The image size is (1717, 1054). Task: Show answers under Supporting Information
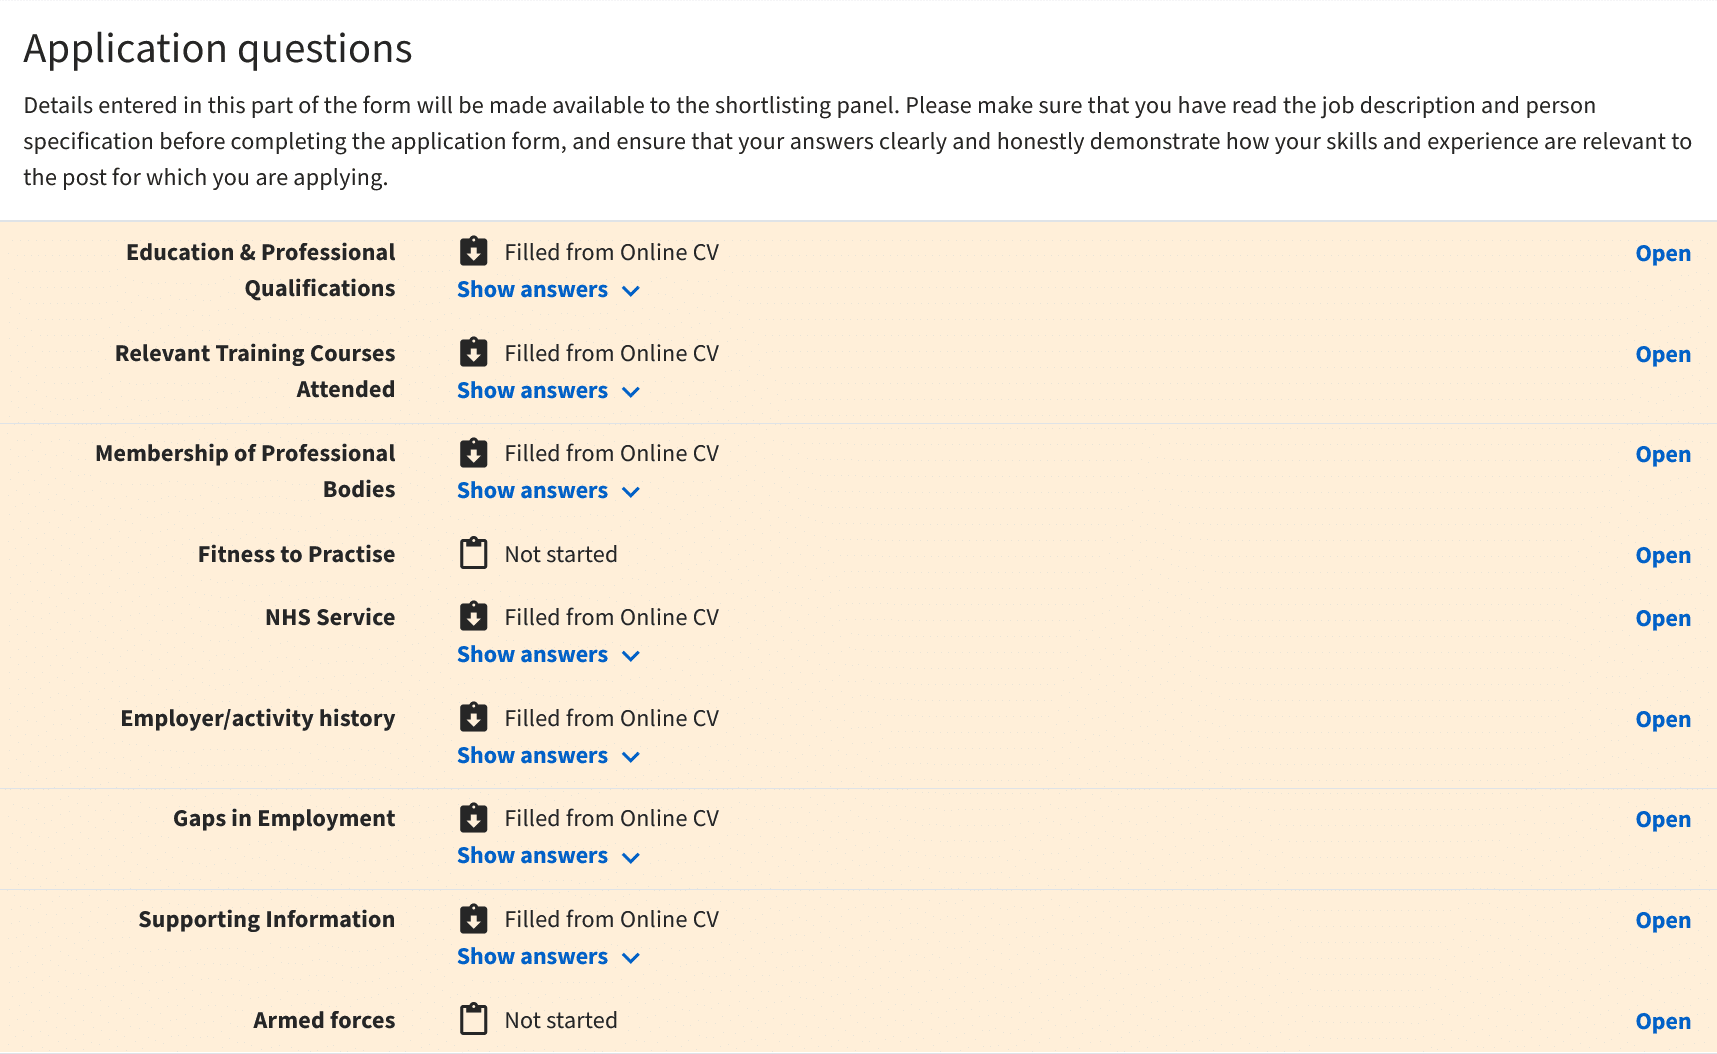coord(548,957)
